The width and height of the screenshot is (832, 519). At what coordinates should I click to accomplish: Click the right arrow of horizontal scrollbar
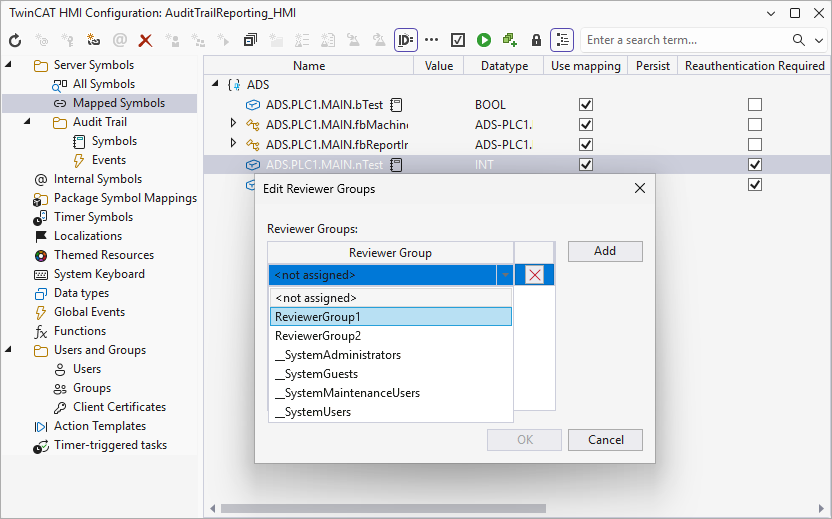[x=822, y=508]
